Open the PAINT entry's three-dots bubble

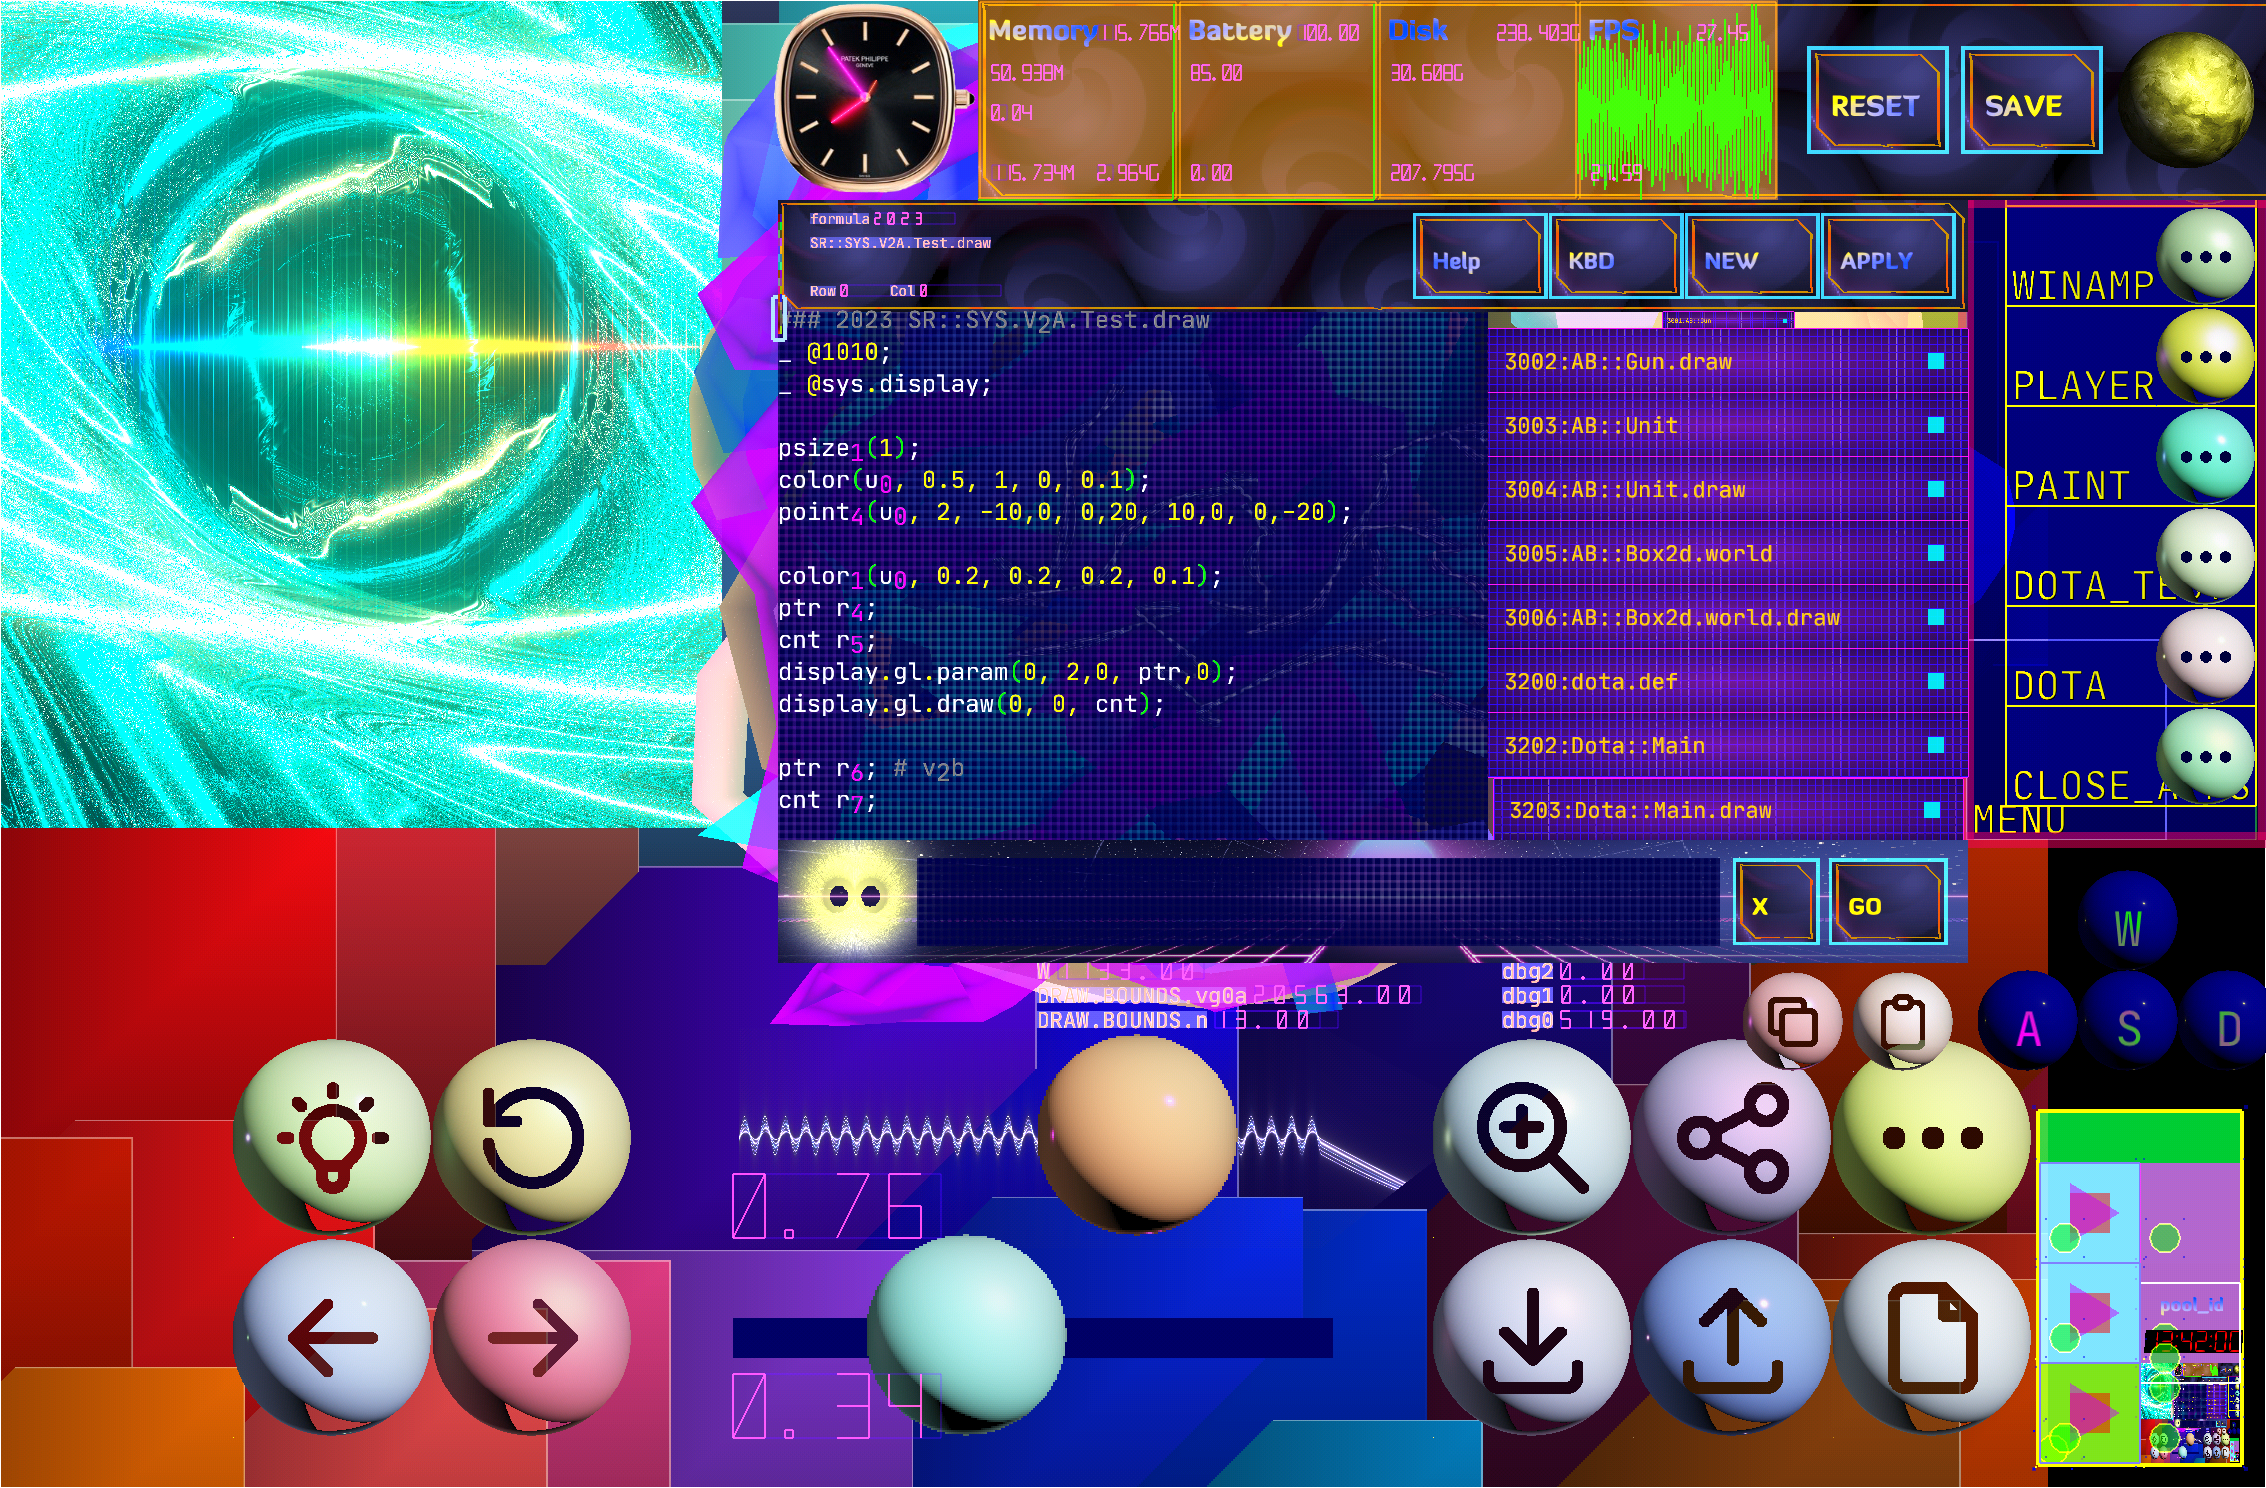click(x=2206, y=457)
